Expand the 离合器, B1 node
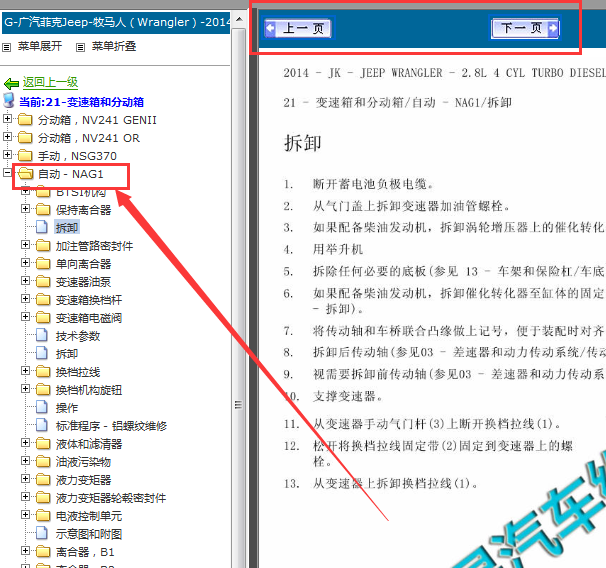Viewport: 606px width, 568px height. click(25, 551)
